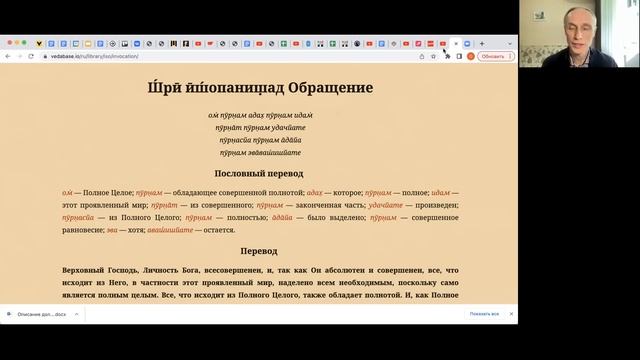This screenshot has width=640, height=360.
Task: Open the word link адах̣
Action: click(314, 193)
